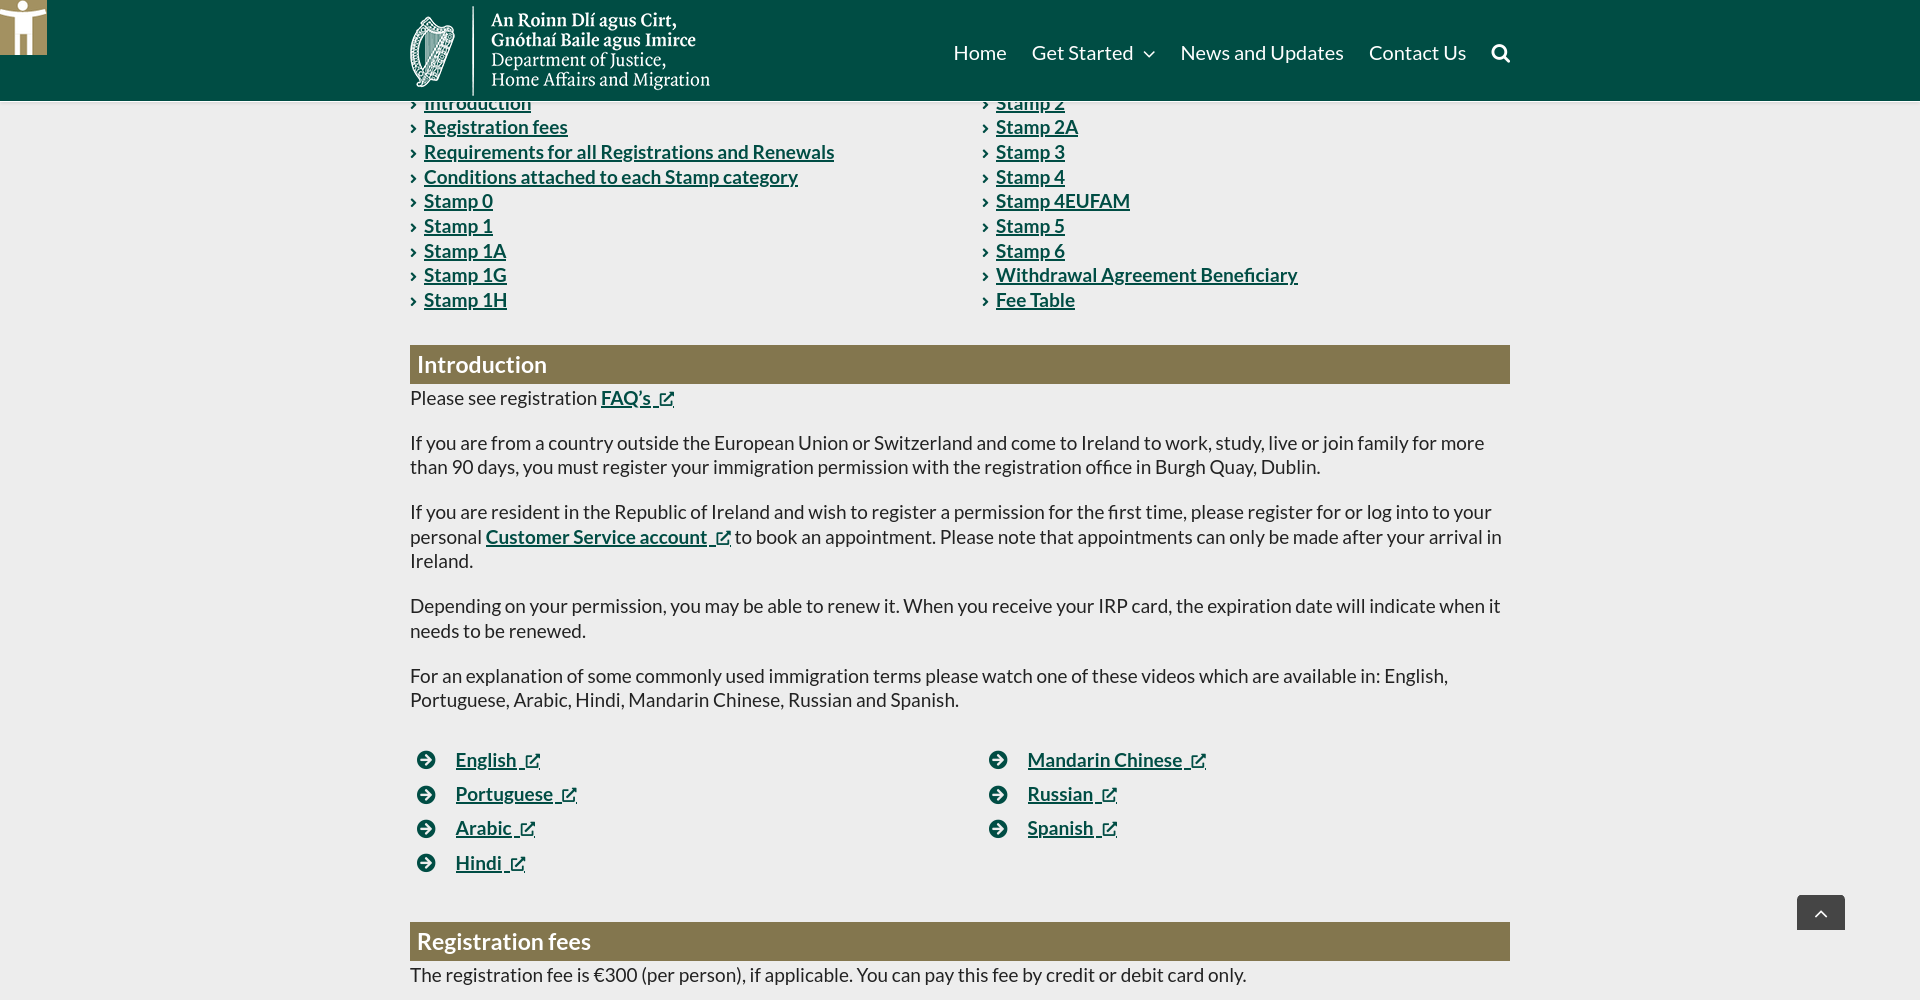
Task: Click the text 'The registration fee is €300'
Action: tap(523, 975)
